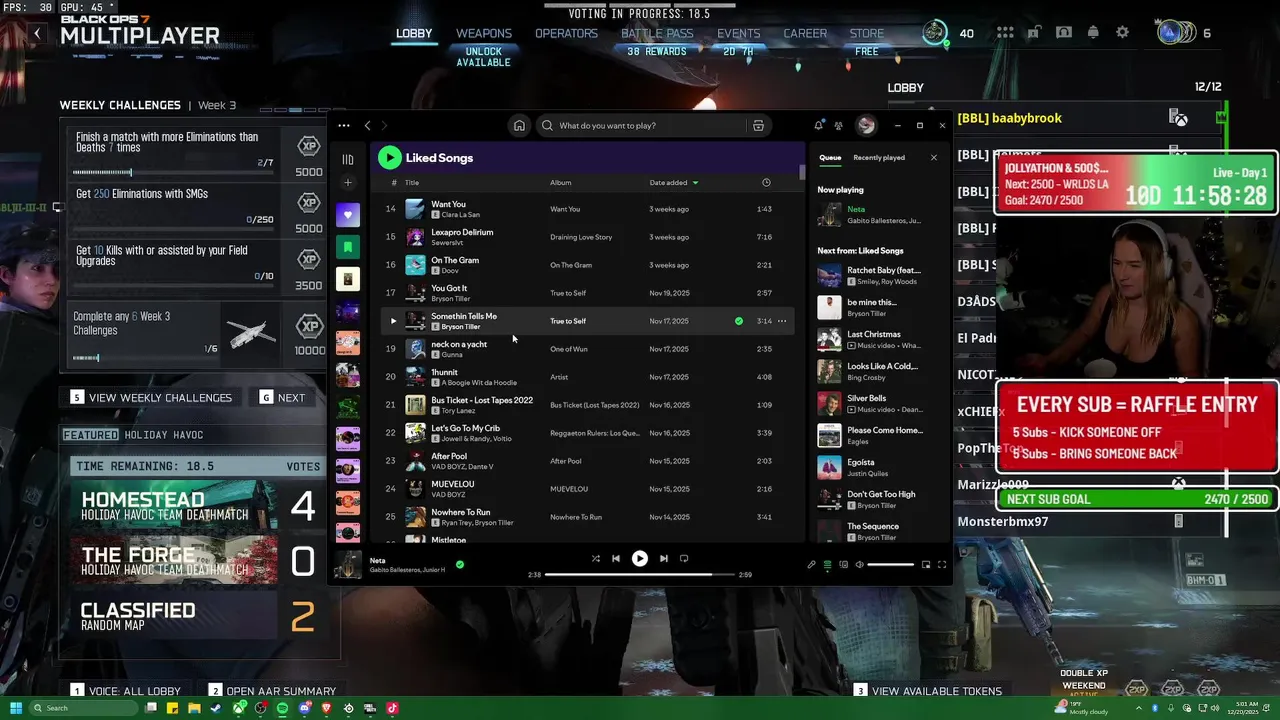1280x720 pixels.
Task: Click VIEW WEEKLY CHALLENGES button
Action: (x=150, y=397)
